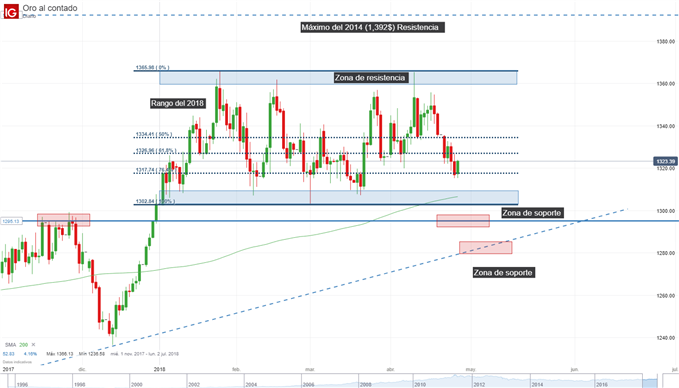This screenshot has width=679, height=388.
Task: Click the 'Datos indicativos' notice
Action: 17,362
